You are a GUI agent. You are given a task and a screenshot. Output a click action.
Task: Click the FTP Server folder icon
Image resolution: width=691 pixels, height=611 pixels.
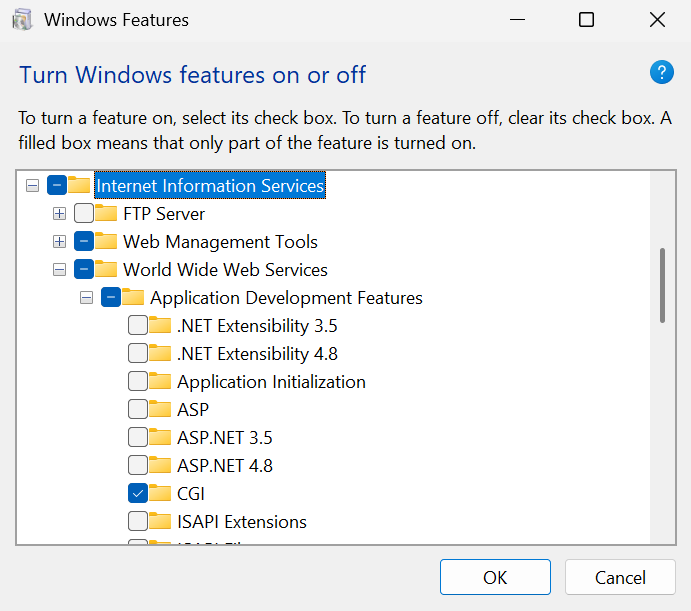click(106, 213)
